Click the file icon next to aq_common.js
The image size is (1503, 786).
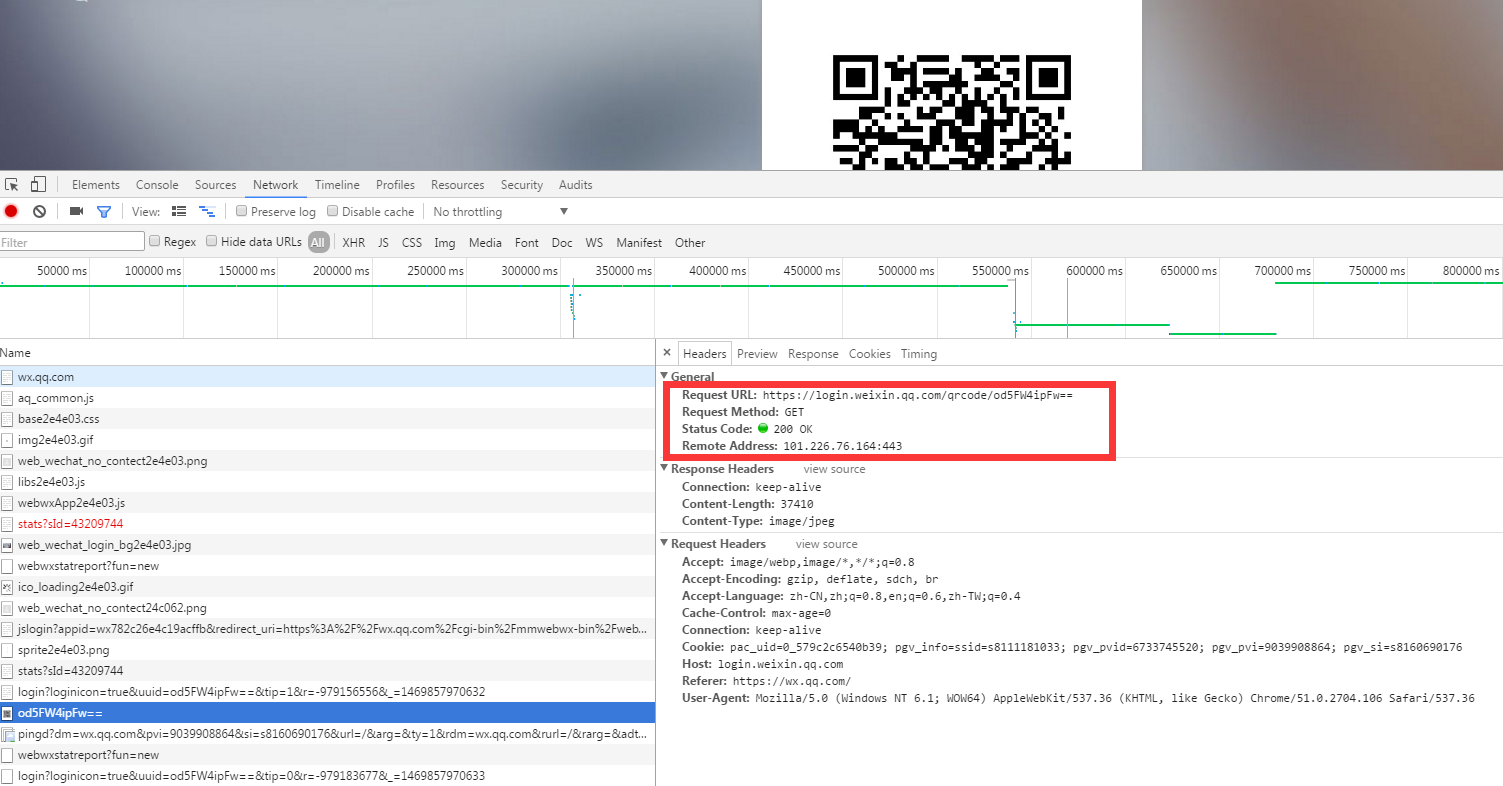[x=7, y=398]
